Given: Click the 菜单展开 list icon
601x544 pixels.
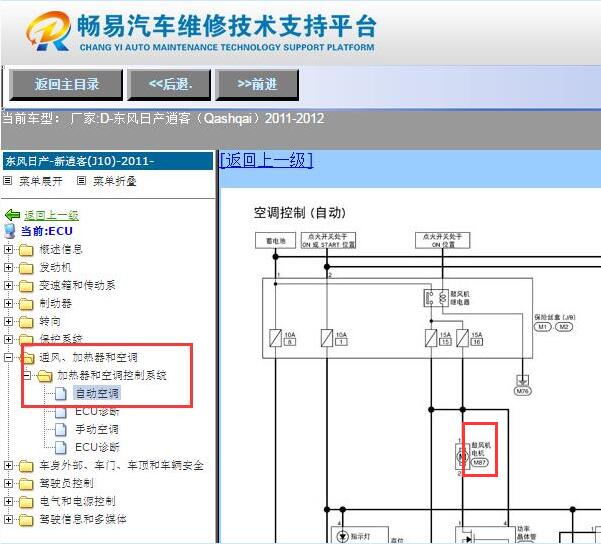Looking at the screenshot, I should tap(8, 181).
